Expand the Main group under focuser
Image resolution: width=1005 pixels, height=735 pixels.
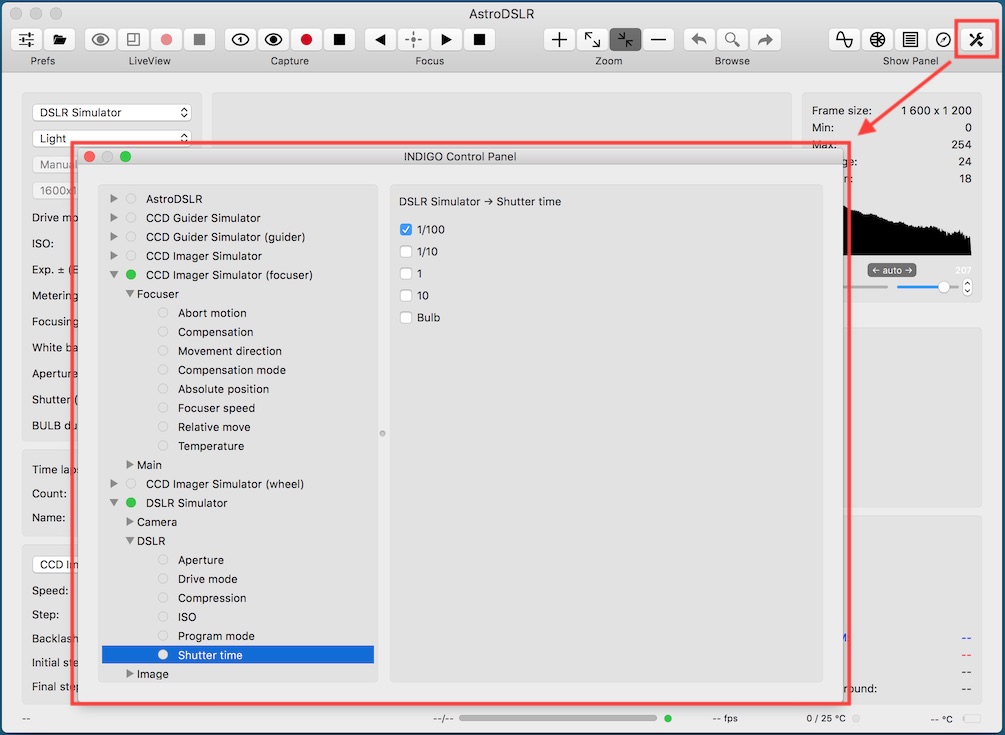(129, 465)
